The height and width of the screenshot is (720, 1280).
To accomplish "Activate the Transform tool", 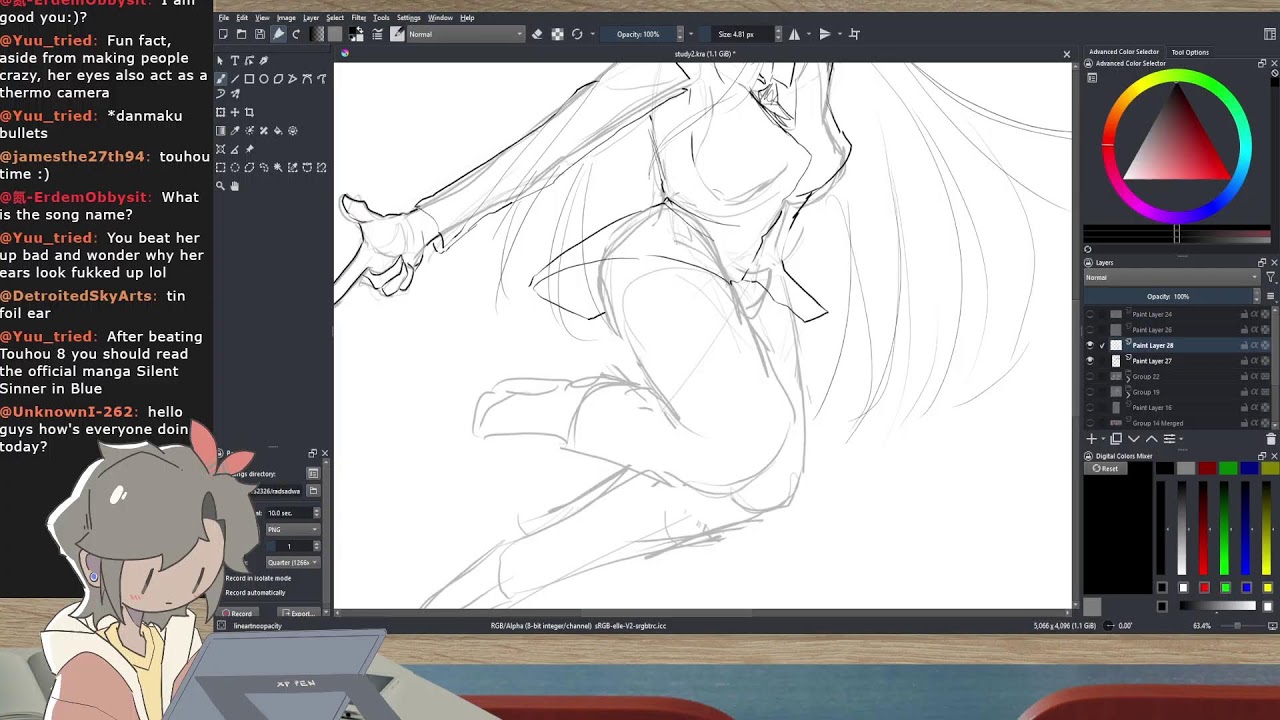I will point(221,112).
